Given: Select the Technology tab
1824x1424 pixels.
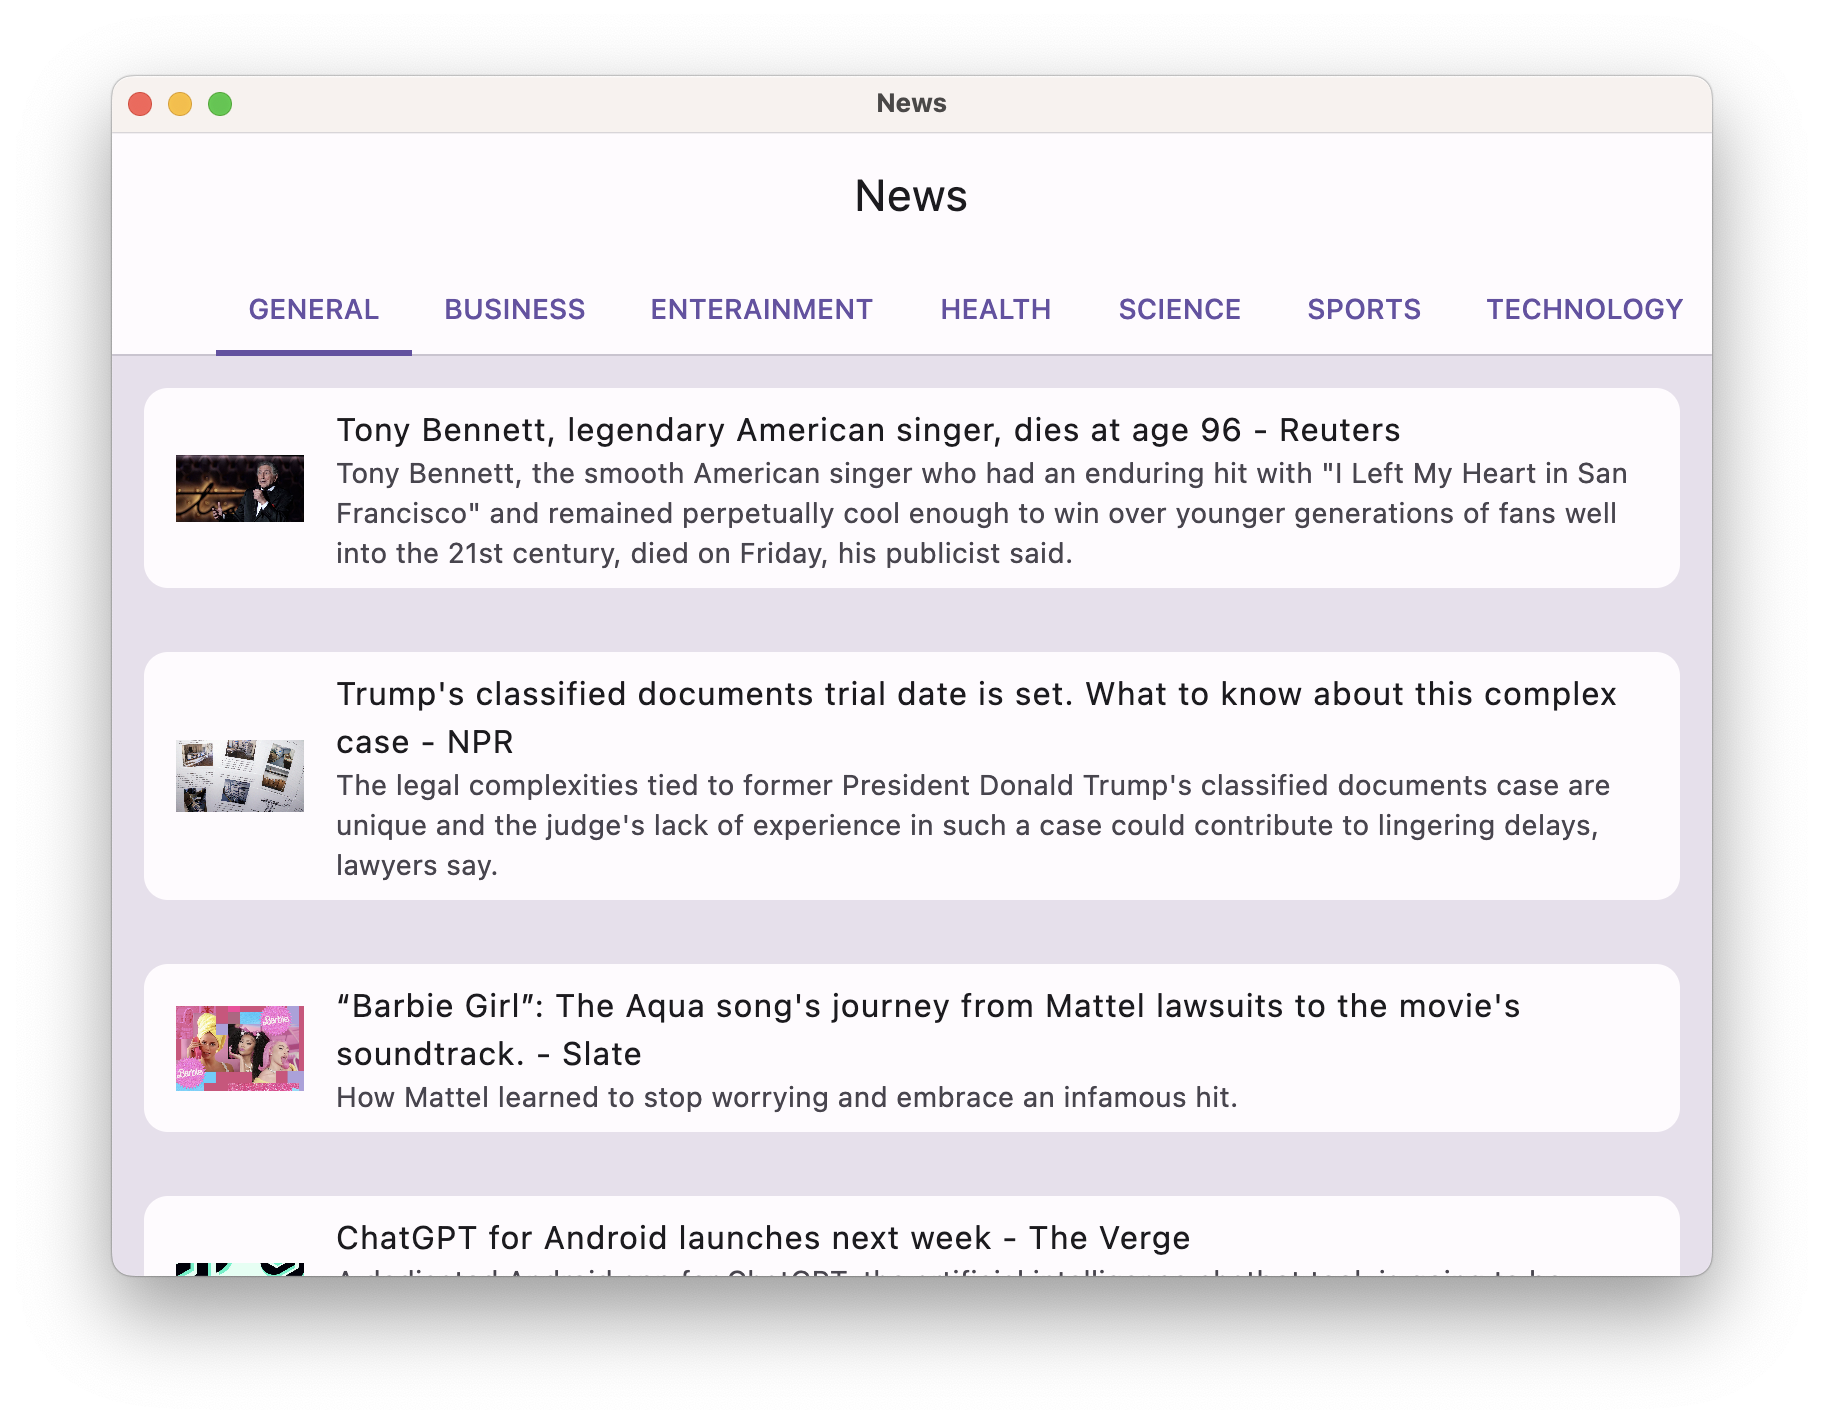Looking at the screenshot, I should point(1584,310).
